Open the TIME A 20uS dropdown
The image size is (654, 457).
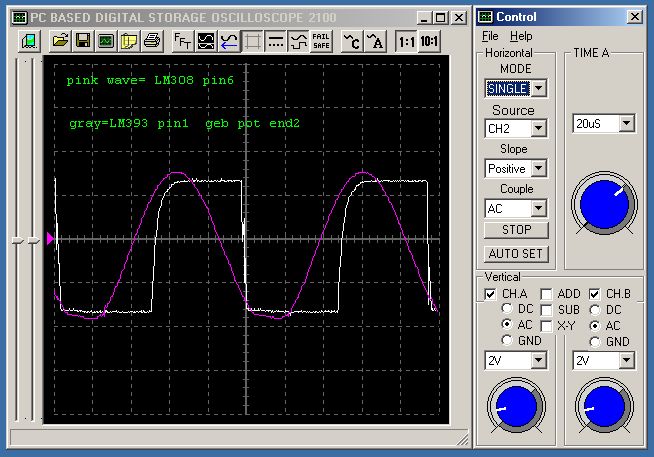coord(627,123)
